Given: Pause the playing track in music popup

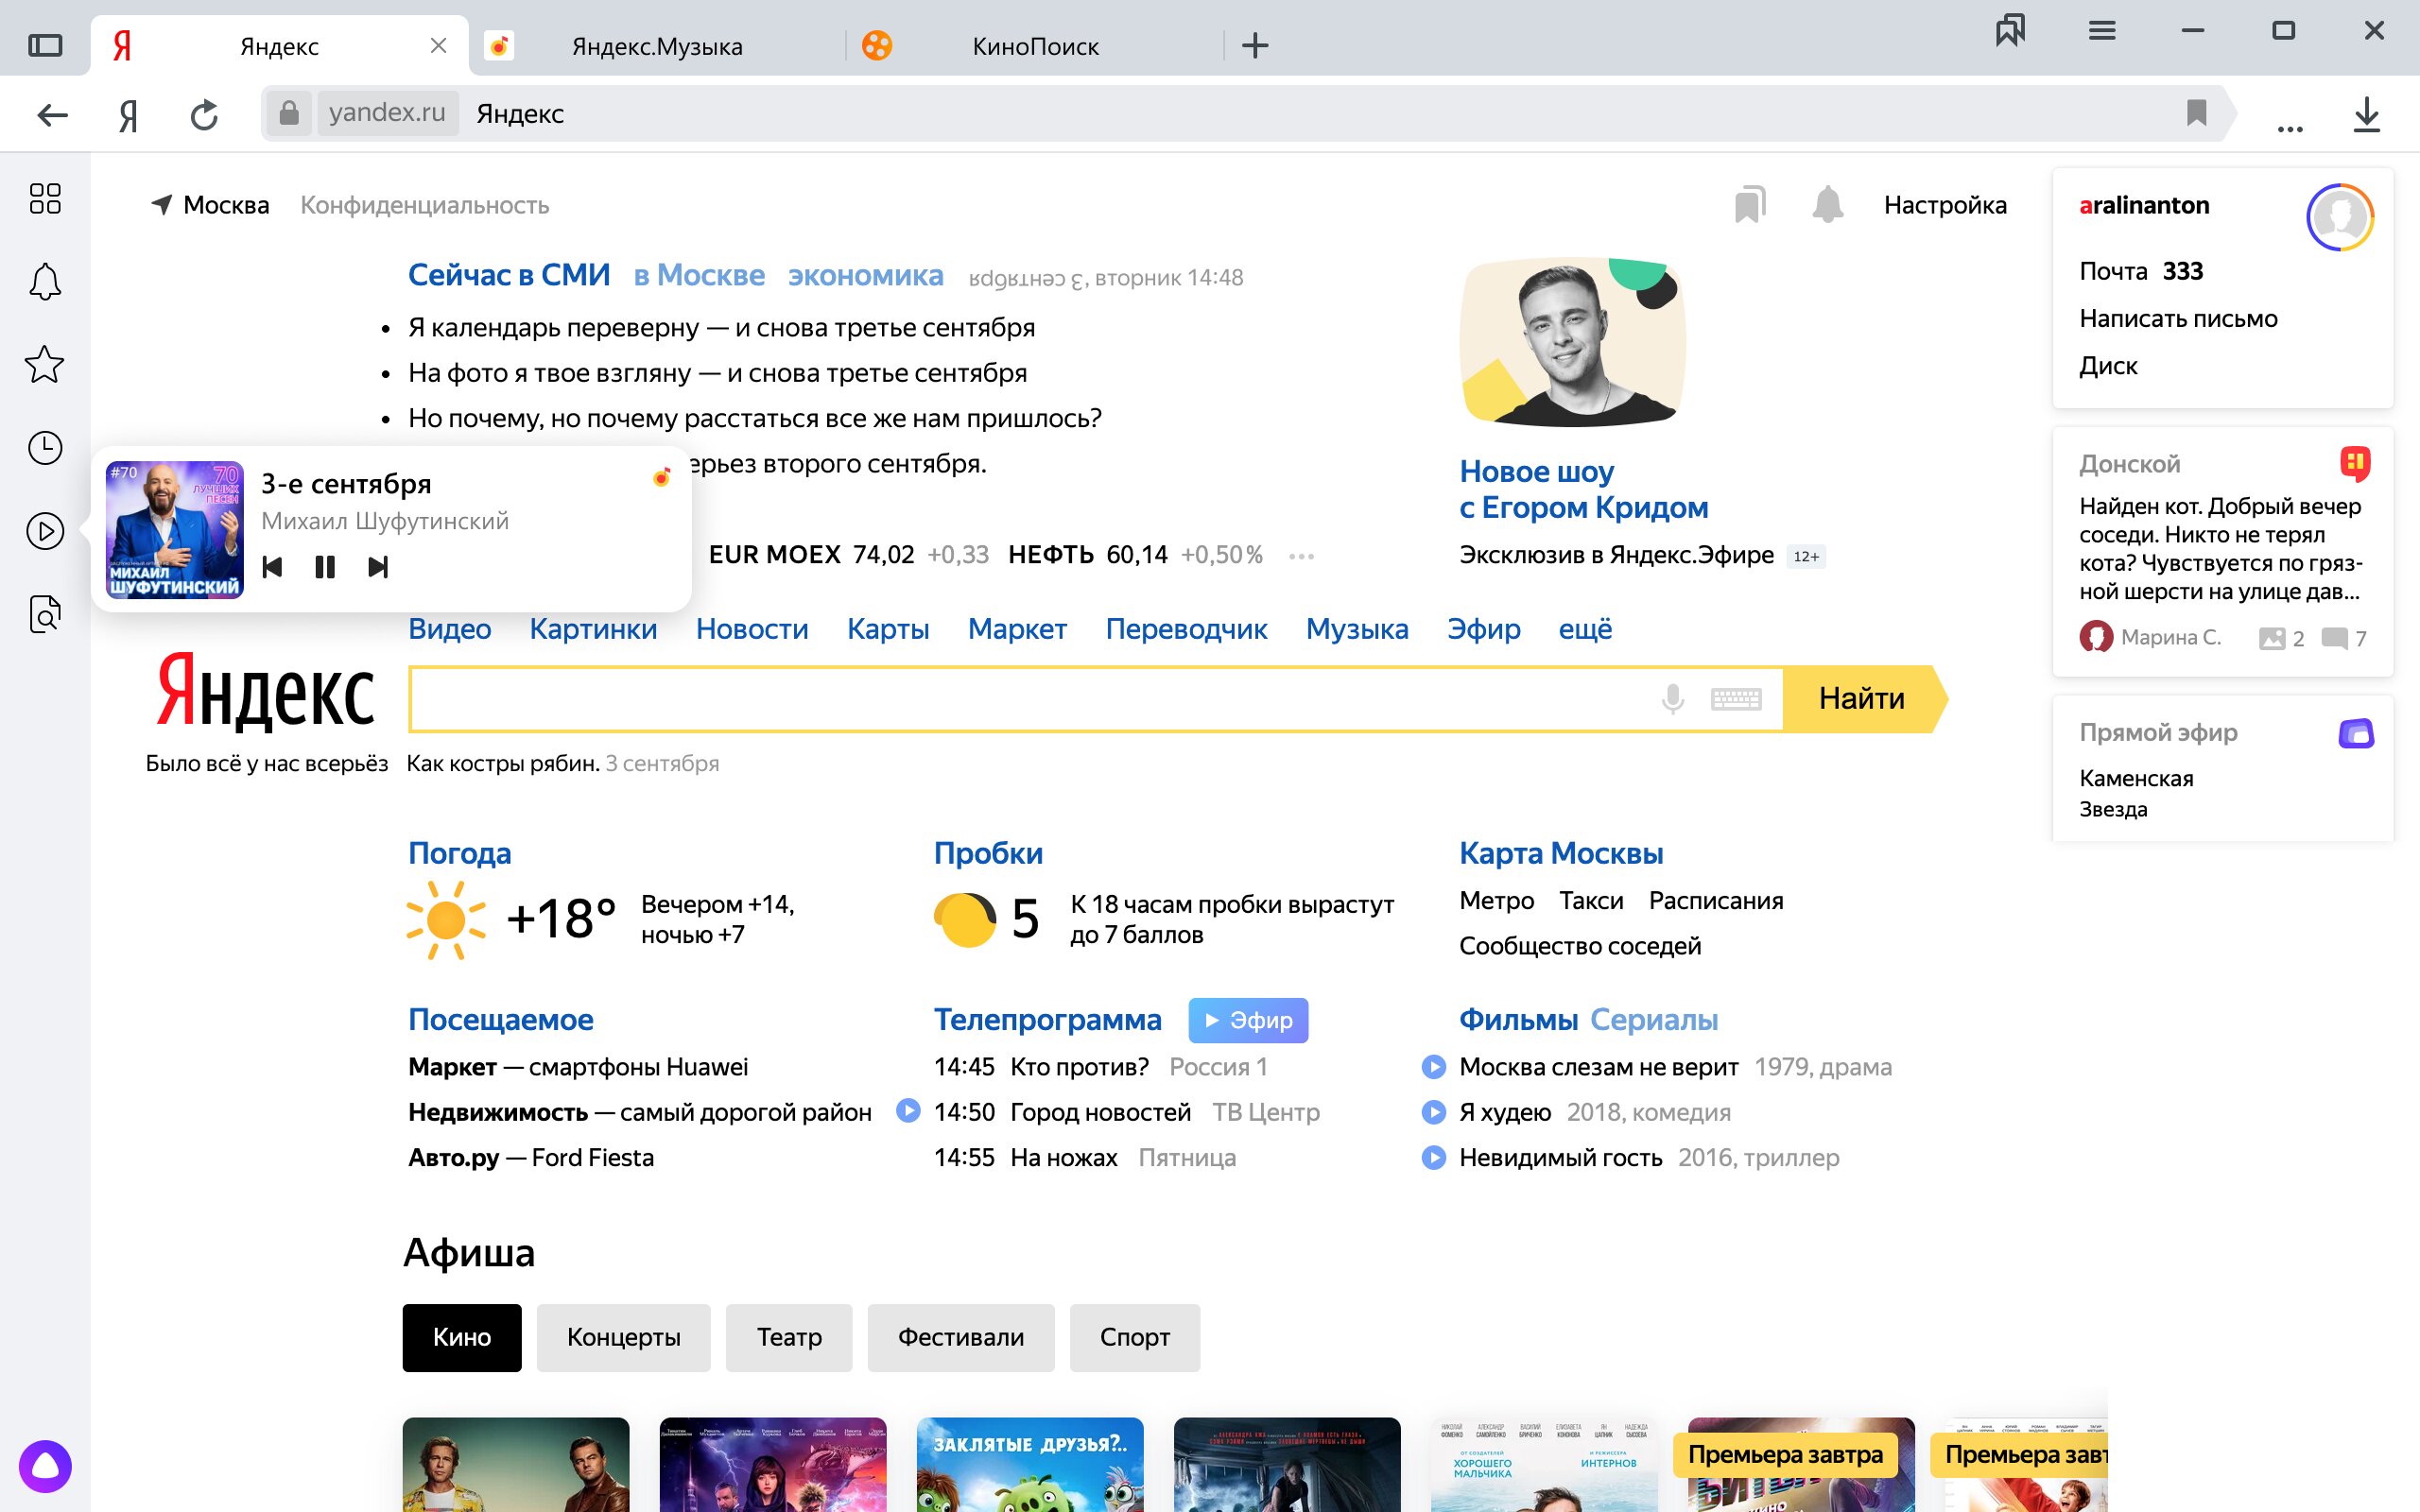Looking at the screenshot, I should (325, 567).
